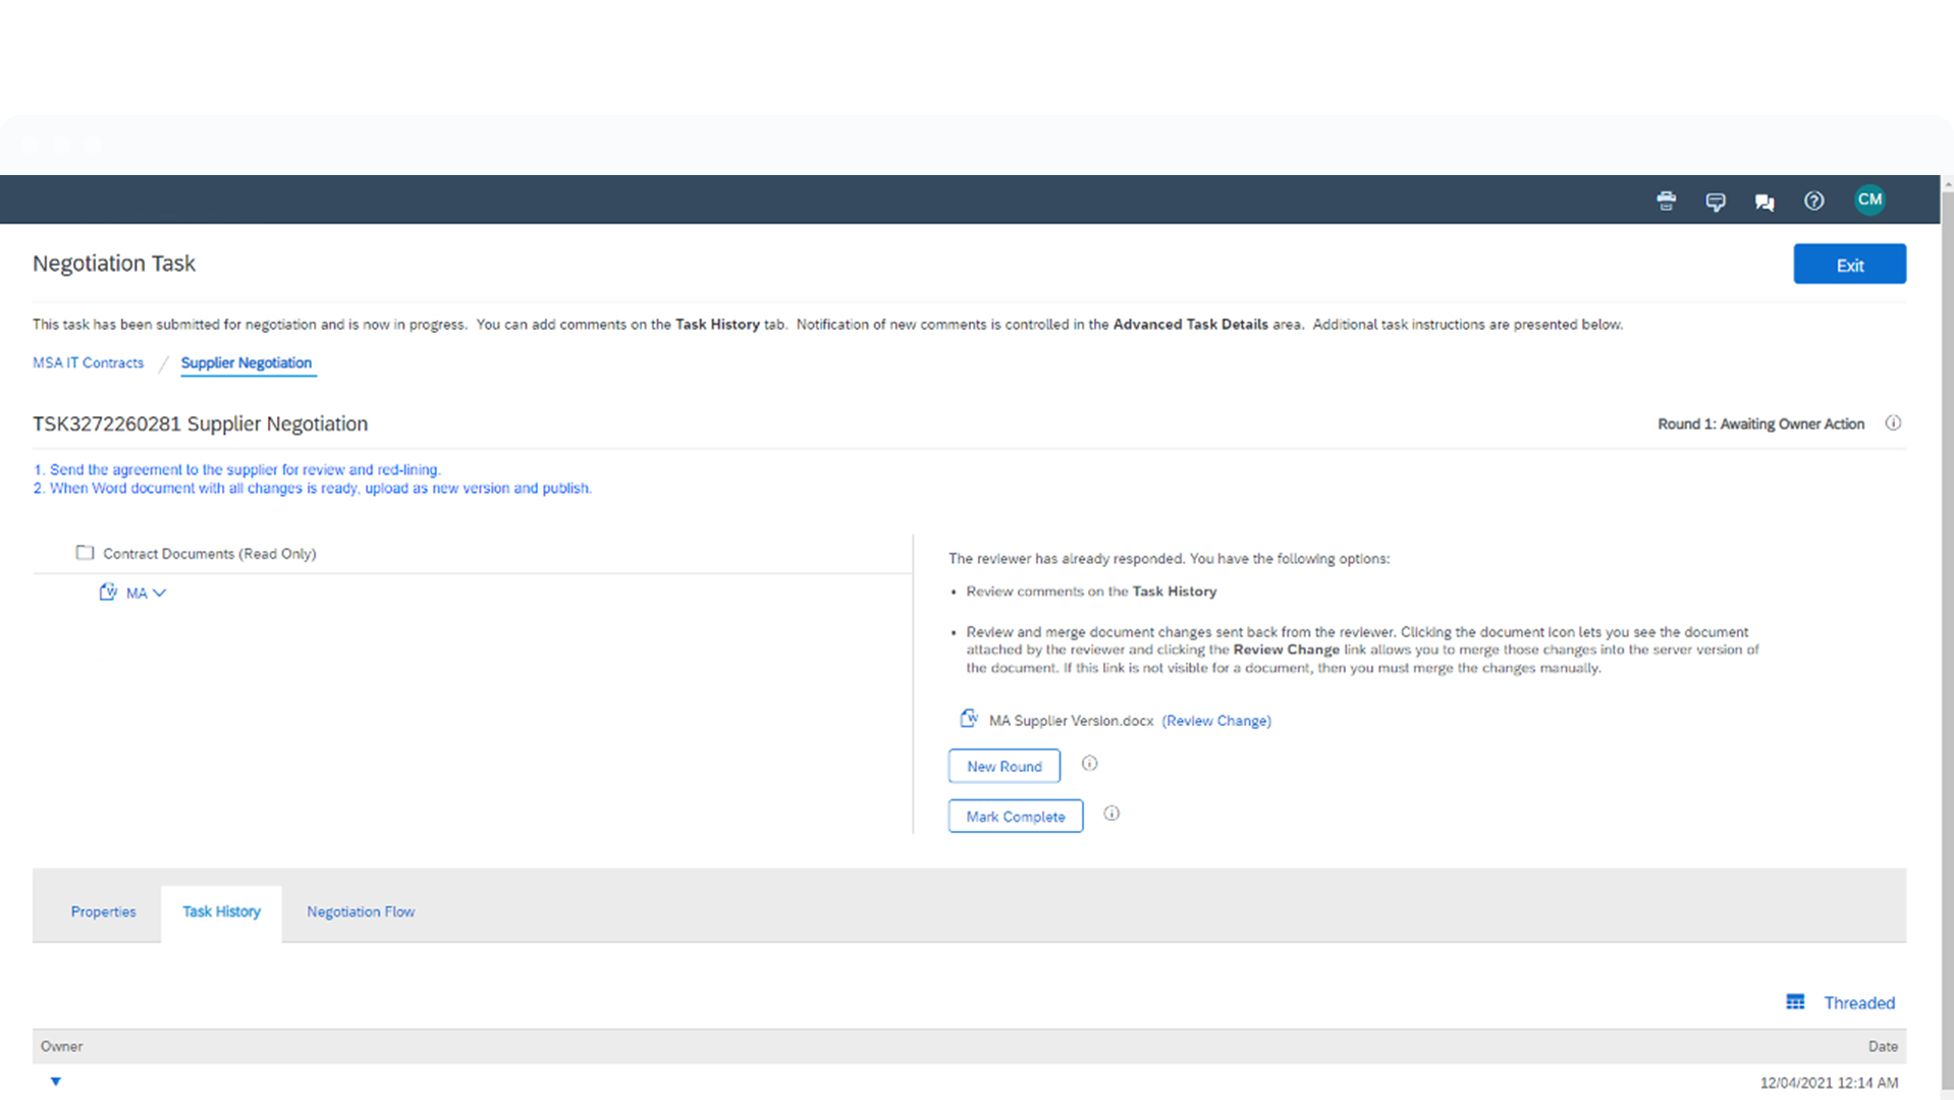
Task: Collapse the owner row disclosure triangle
Action: point(56,1081)
